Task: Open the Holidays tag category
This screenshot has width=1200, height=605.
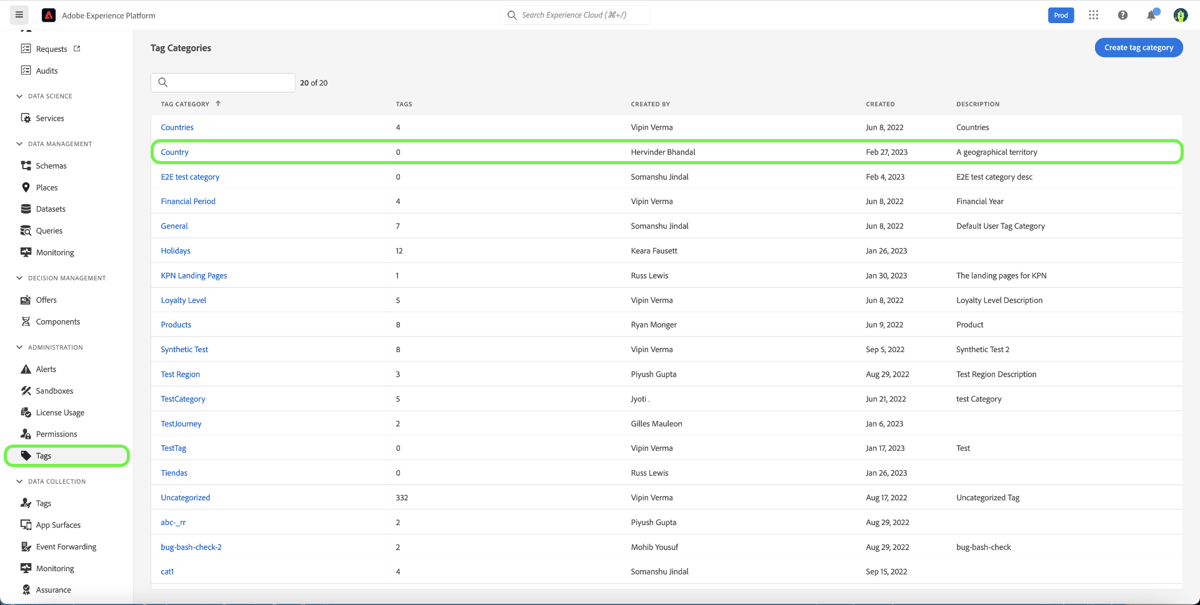Action: (175, 250)
